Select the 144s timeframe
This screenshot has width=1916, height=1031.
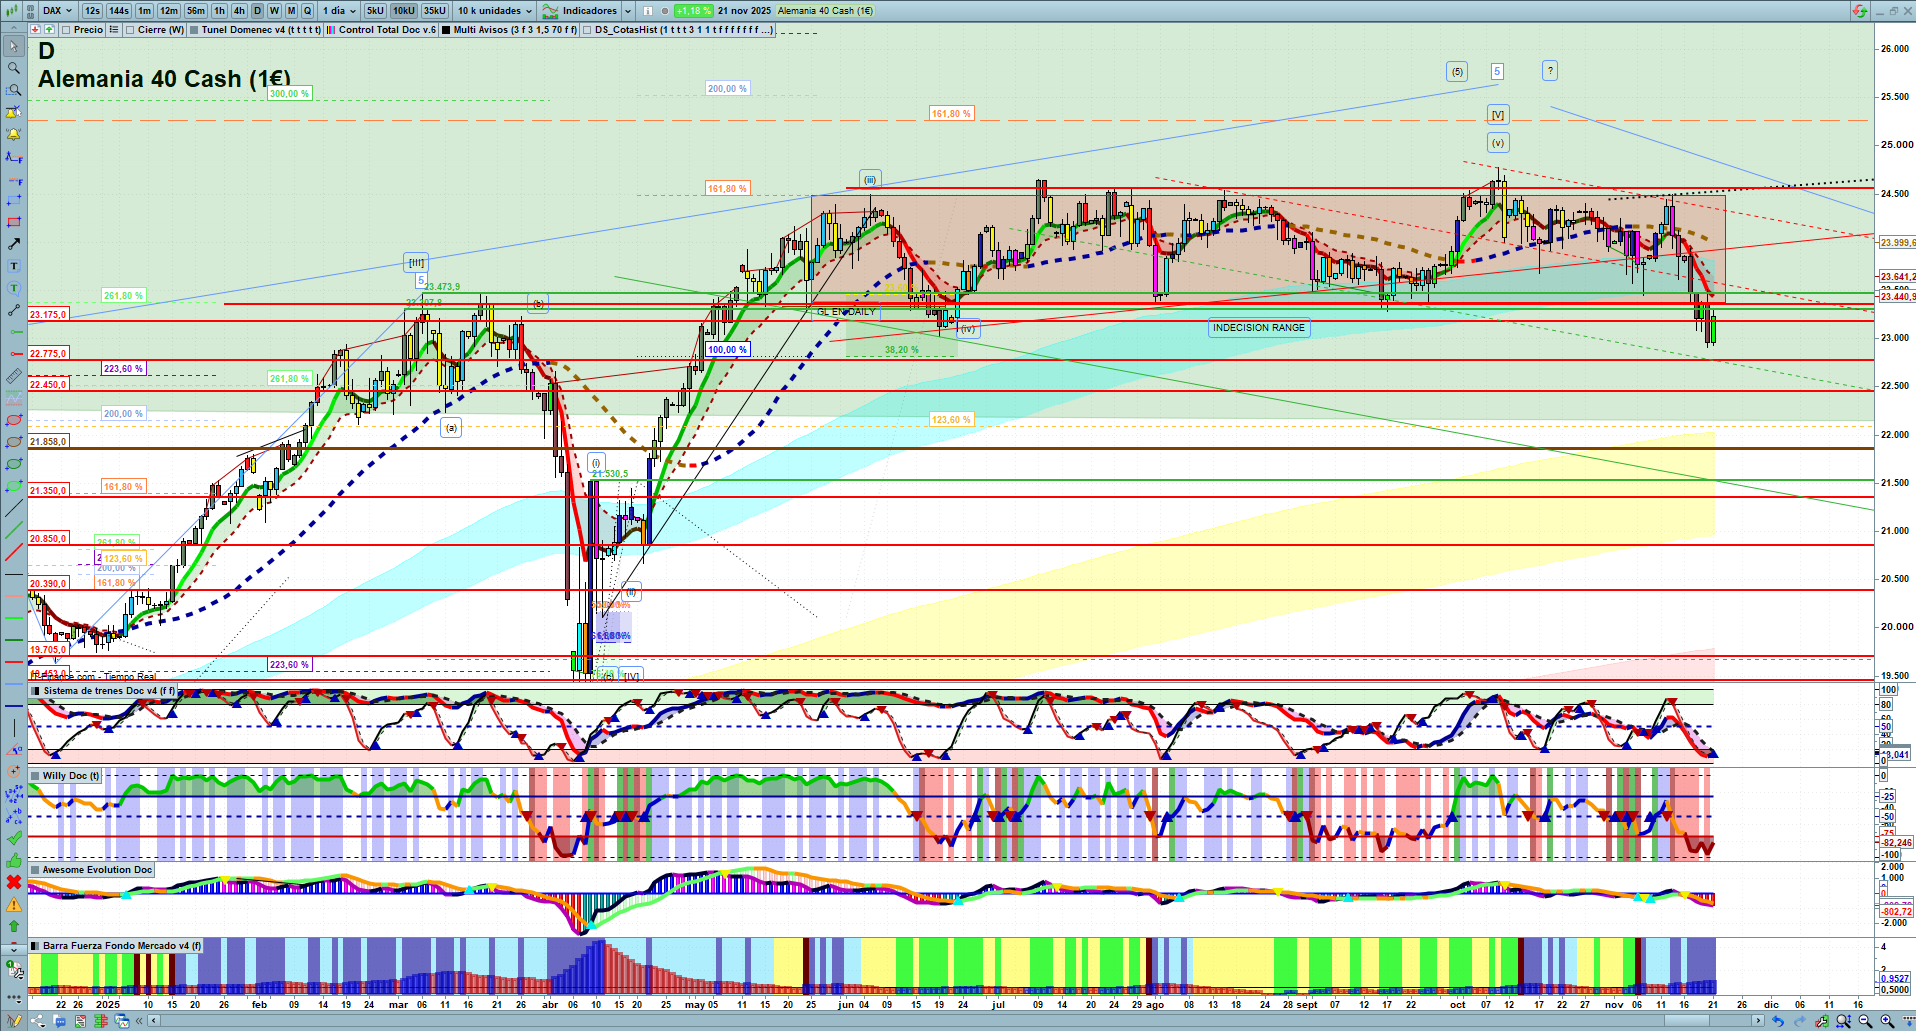tap(119, 11)
